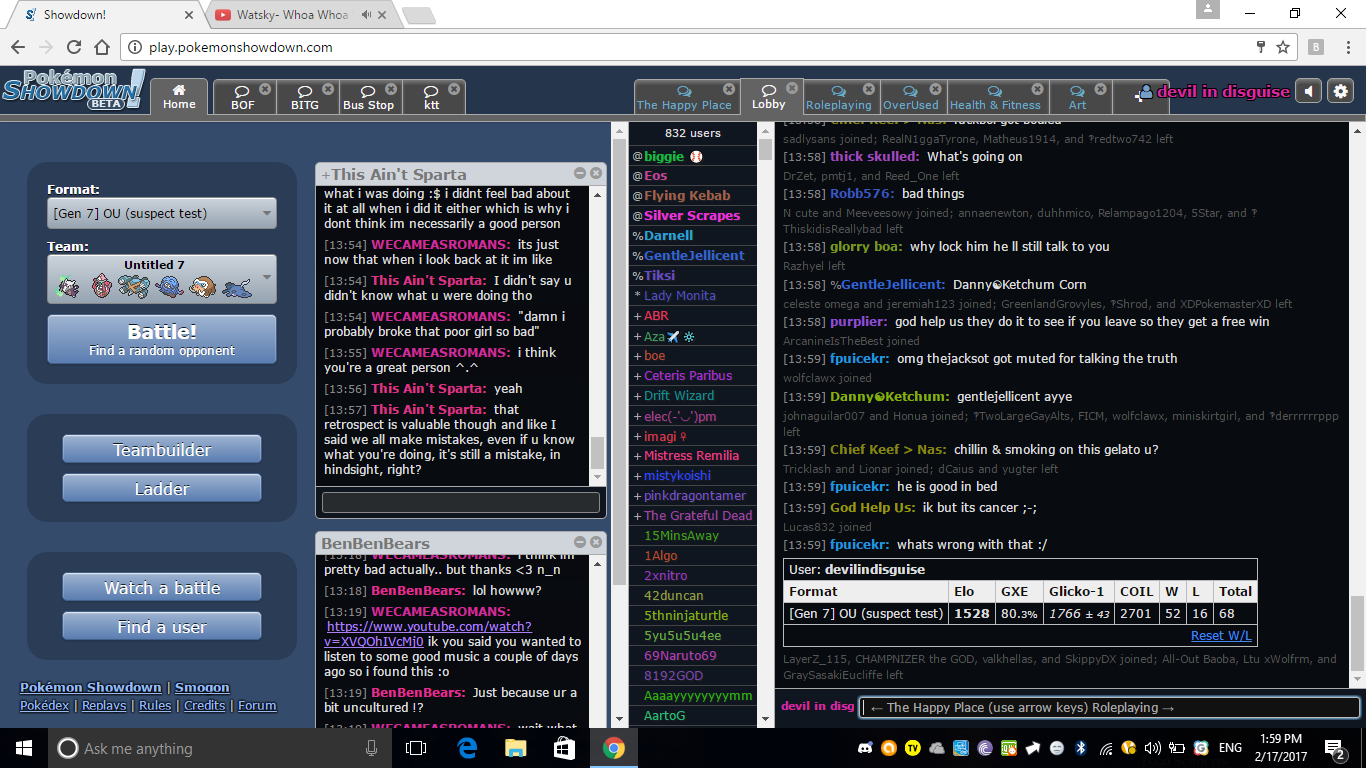This screenshot has width=1366, height=768.
Task: Click the Lobby chat scrollbar
Action: tap(1357, 632)
